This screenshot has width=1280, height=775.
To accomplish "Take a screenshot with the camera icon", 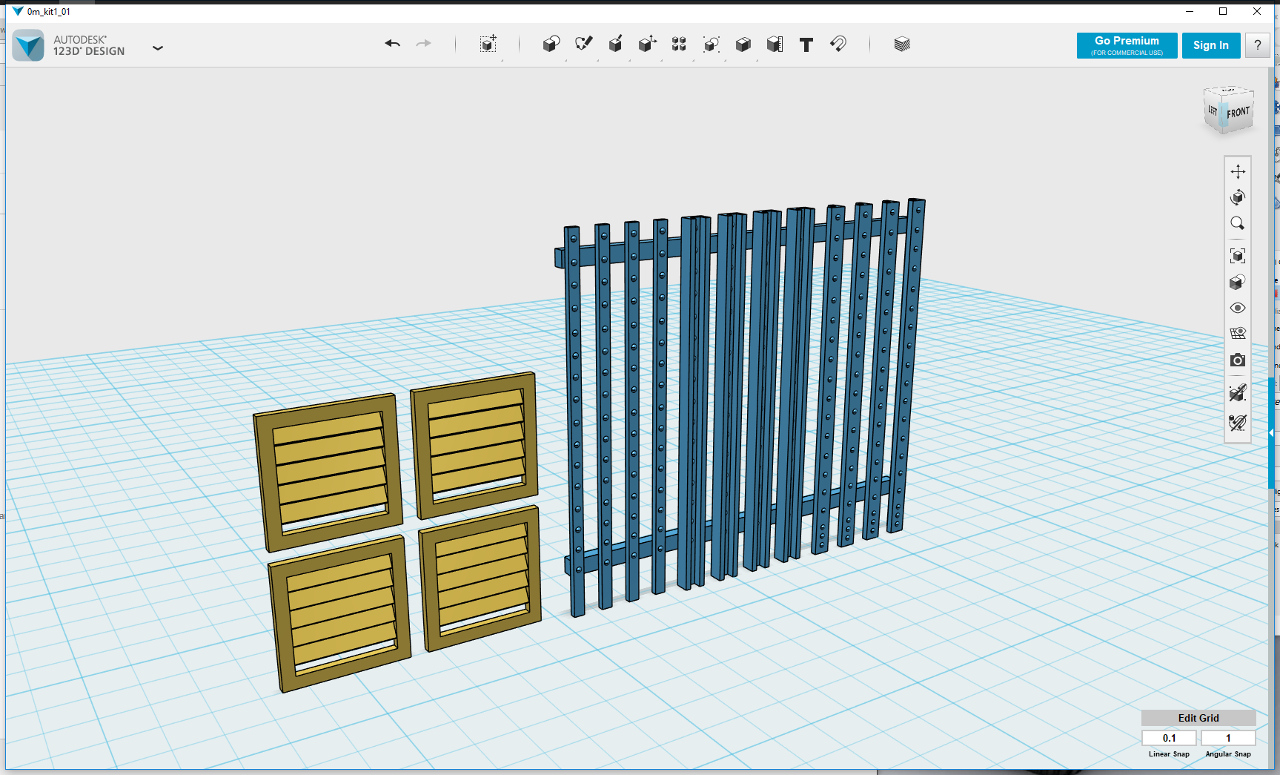I will point(1238,360).
